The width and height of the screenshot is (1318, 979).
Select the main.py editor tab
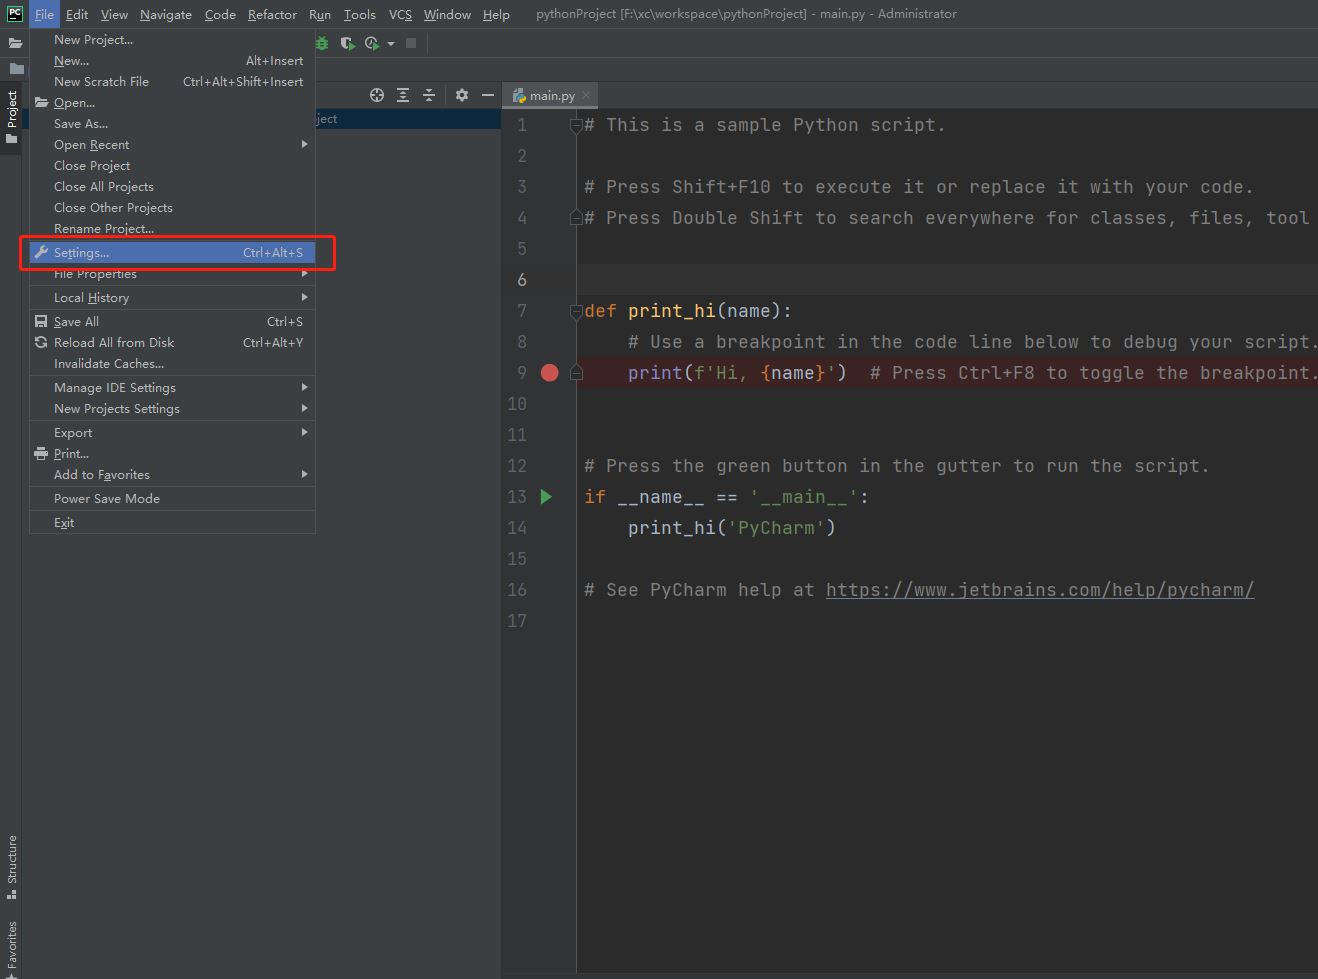coord(551,95)
